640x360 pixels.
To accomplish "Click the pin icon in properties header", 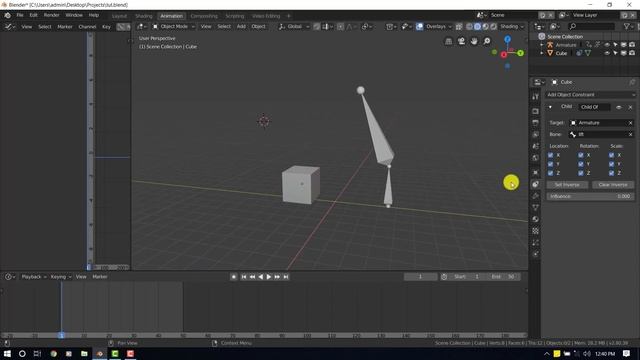I will click(x=632, y=82).
